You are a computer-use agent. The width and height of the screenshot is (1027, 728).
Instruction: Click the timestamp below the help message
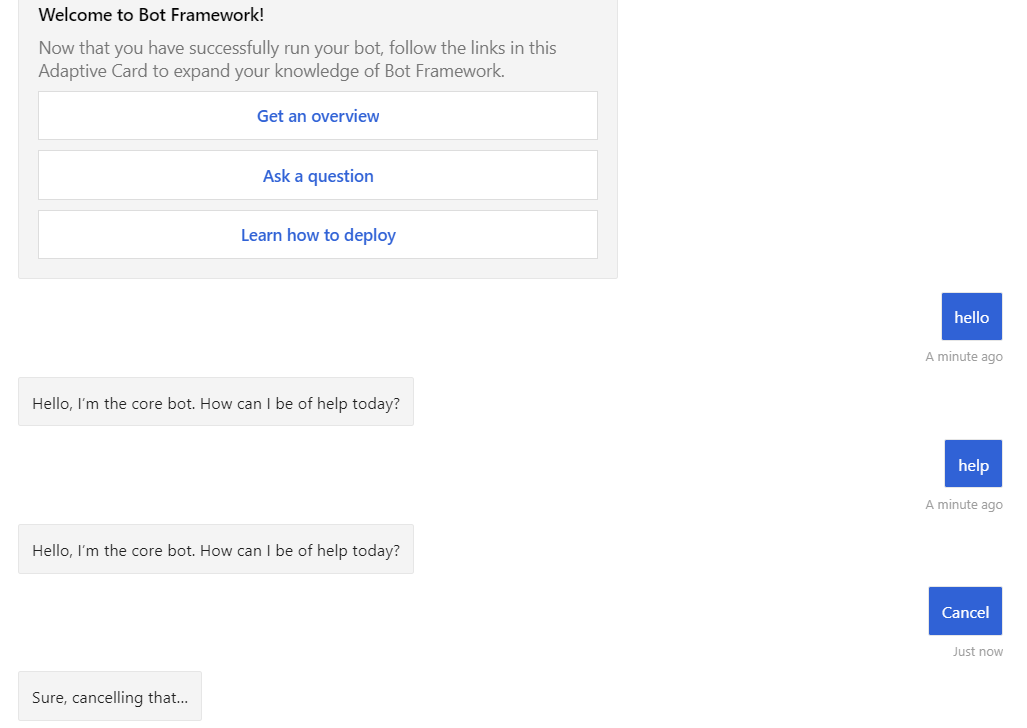pos(963,504)
